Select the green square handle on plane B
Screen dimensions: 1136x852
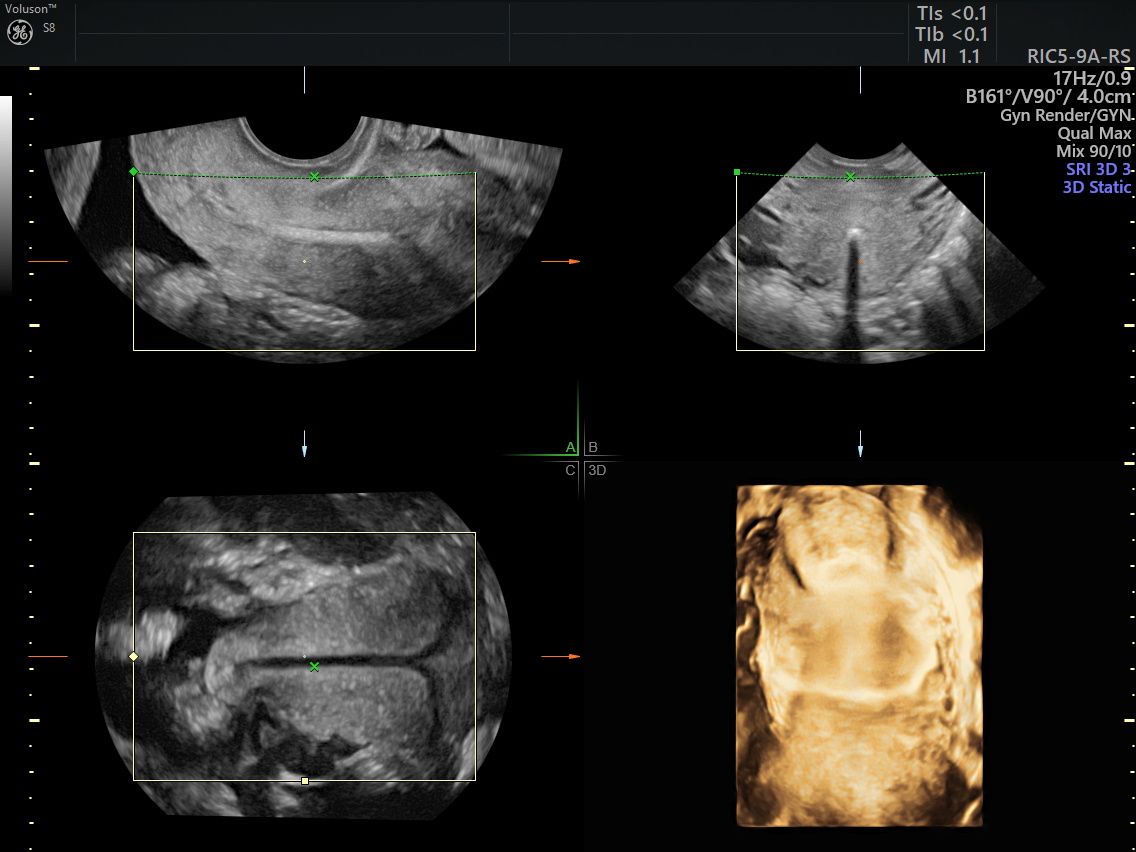pos(737,172)
